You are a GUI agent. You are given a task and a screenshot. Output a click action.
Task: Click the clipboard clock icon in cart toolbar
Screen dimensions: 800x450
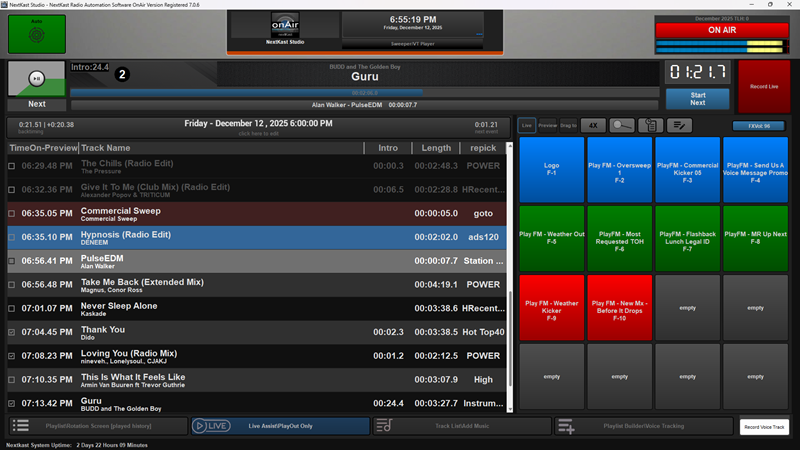pos(651,126)
